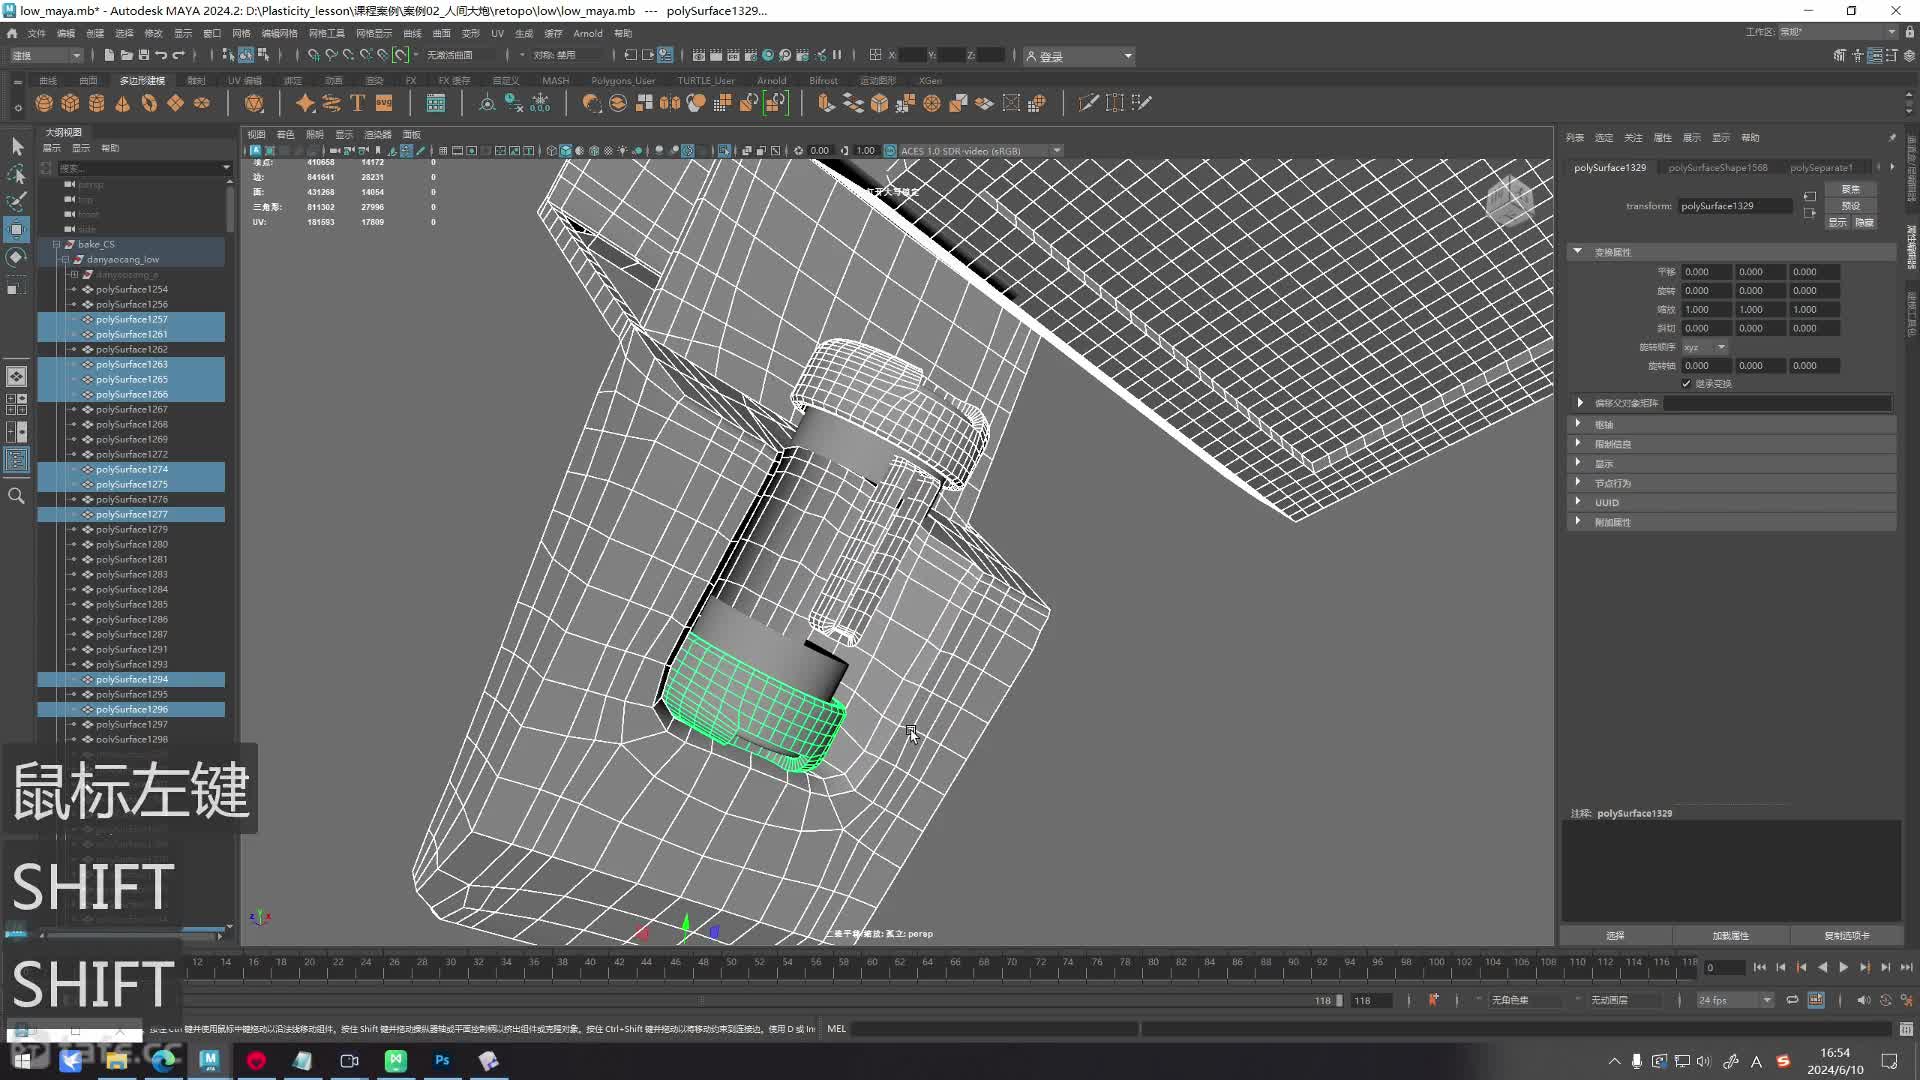Screen dimensions: 1920x1080
Task: Click the polygon torus shelf icon
Action: [x=149, y=103]
